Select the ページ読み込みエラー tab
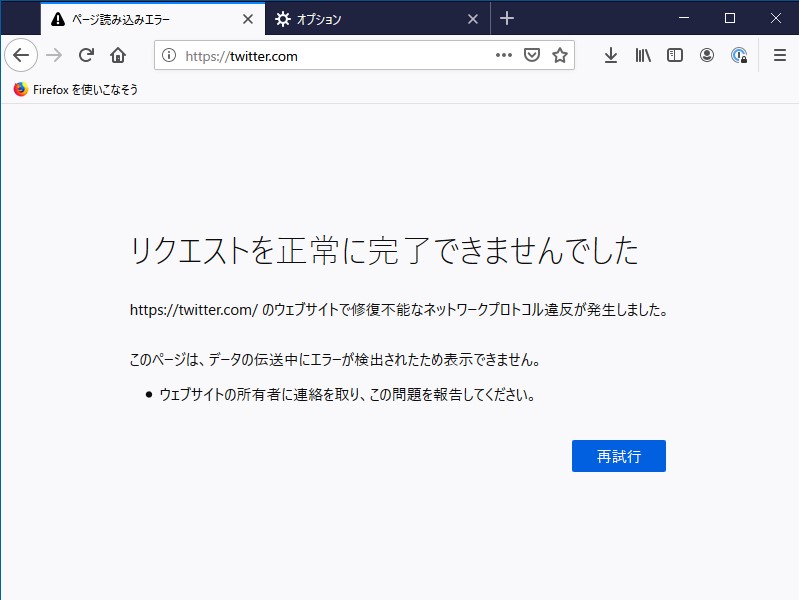The image size is (799, 600). [153, 19]
